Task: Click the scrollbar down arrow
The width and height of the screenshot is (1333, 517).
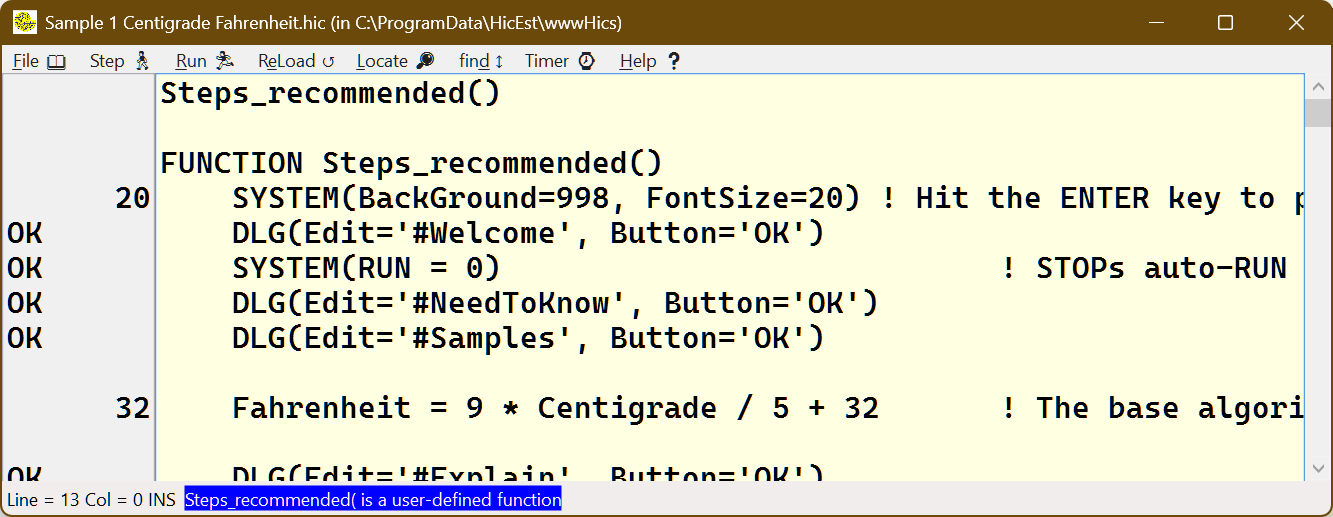Action: click(x=1318, y=468)
